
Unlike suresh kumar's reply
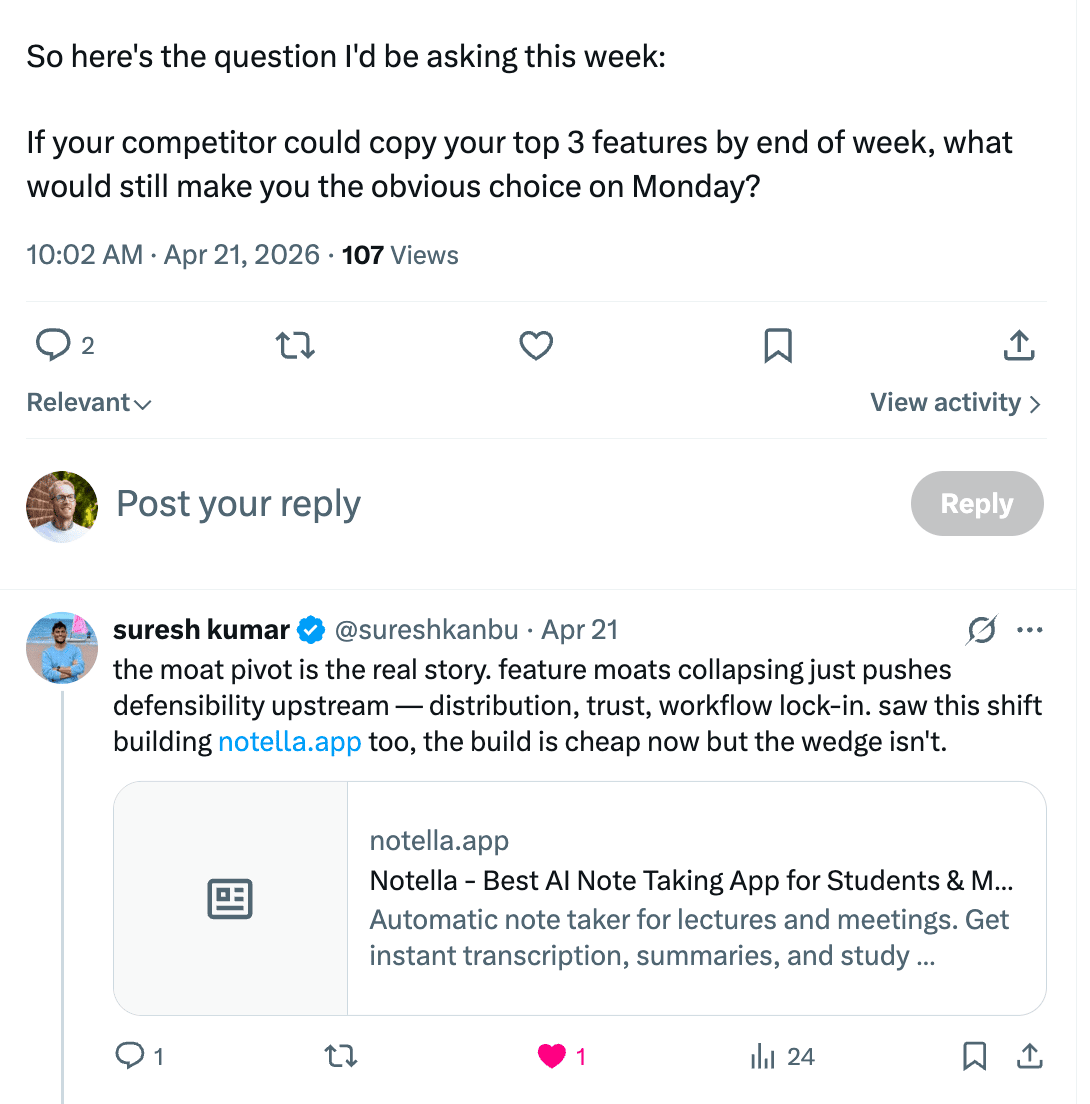tap(552, 1056)
